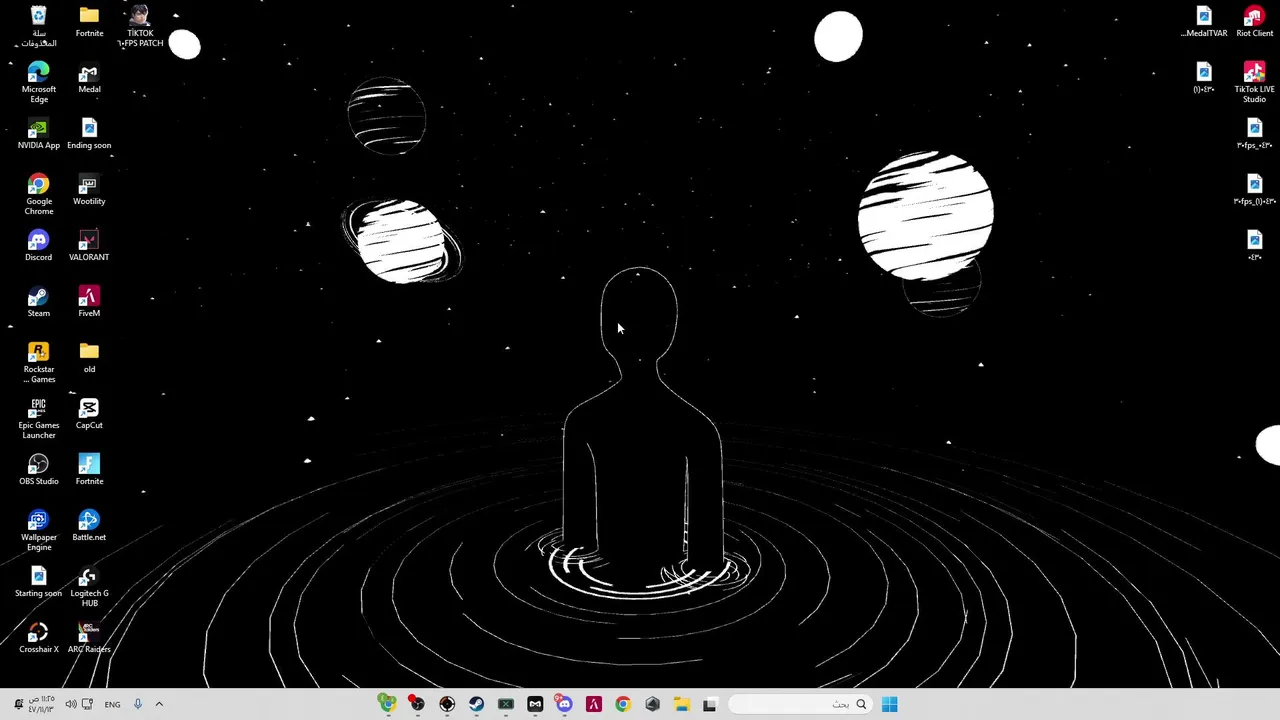1280x720 pixels.
Task: Select the ٠٤٣٠ image file on the right
Action: tap(1254, 246)
